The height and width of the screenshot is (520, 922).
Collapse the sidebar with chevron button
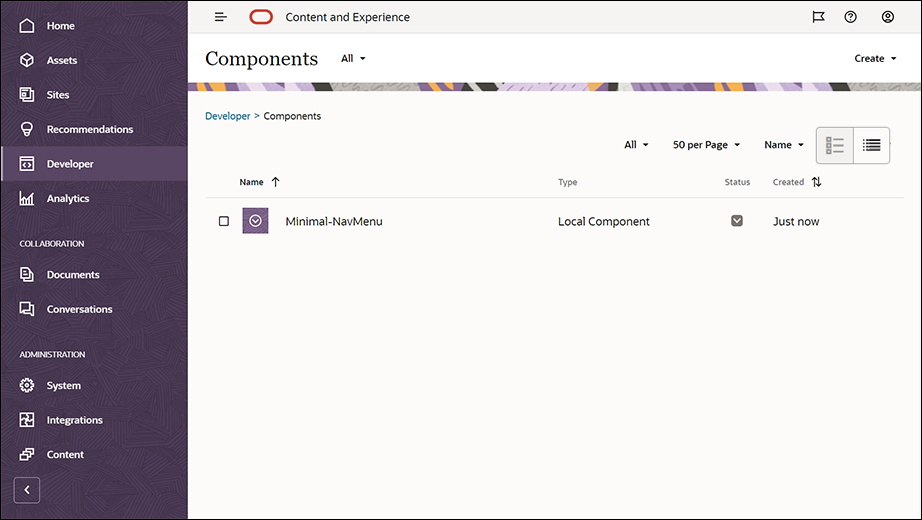(27, 490)
